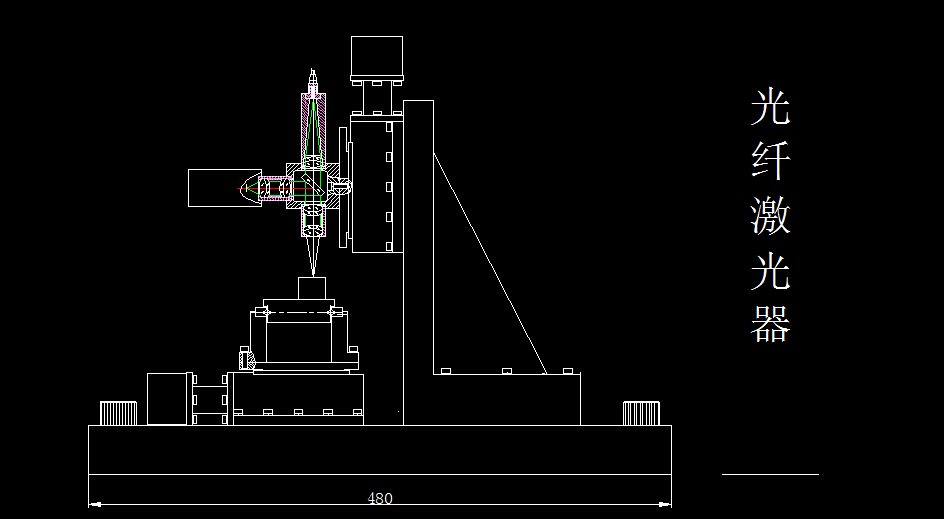
Task: Select the left knurled foot knob
Action: tap(119, 413)
